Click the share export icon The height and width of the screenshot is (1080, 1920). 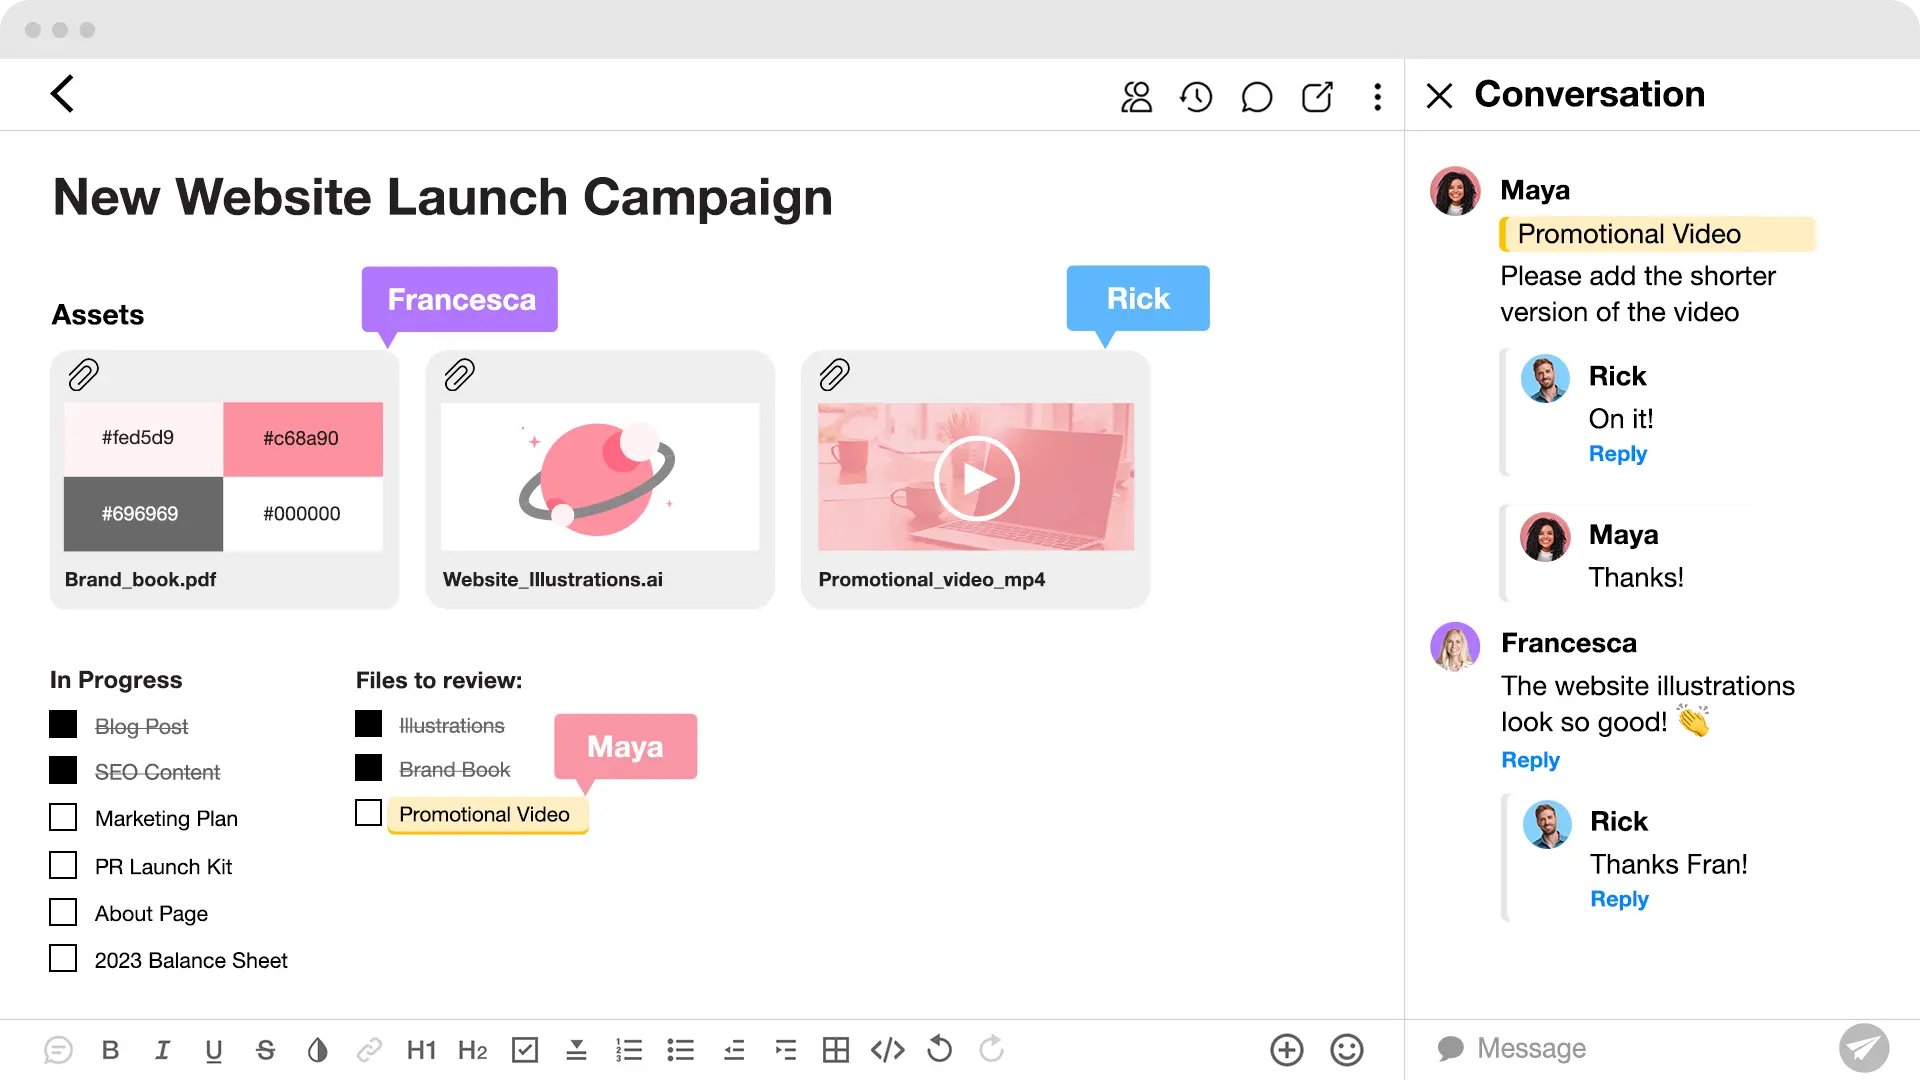click(x=1317, y=97)
